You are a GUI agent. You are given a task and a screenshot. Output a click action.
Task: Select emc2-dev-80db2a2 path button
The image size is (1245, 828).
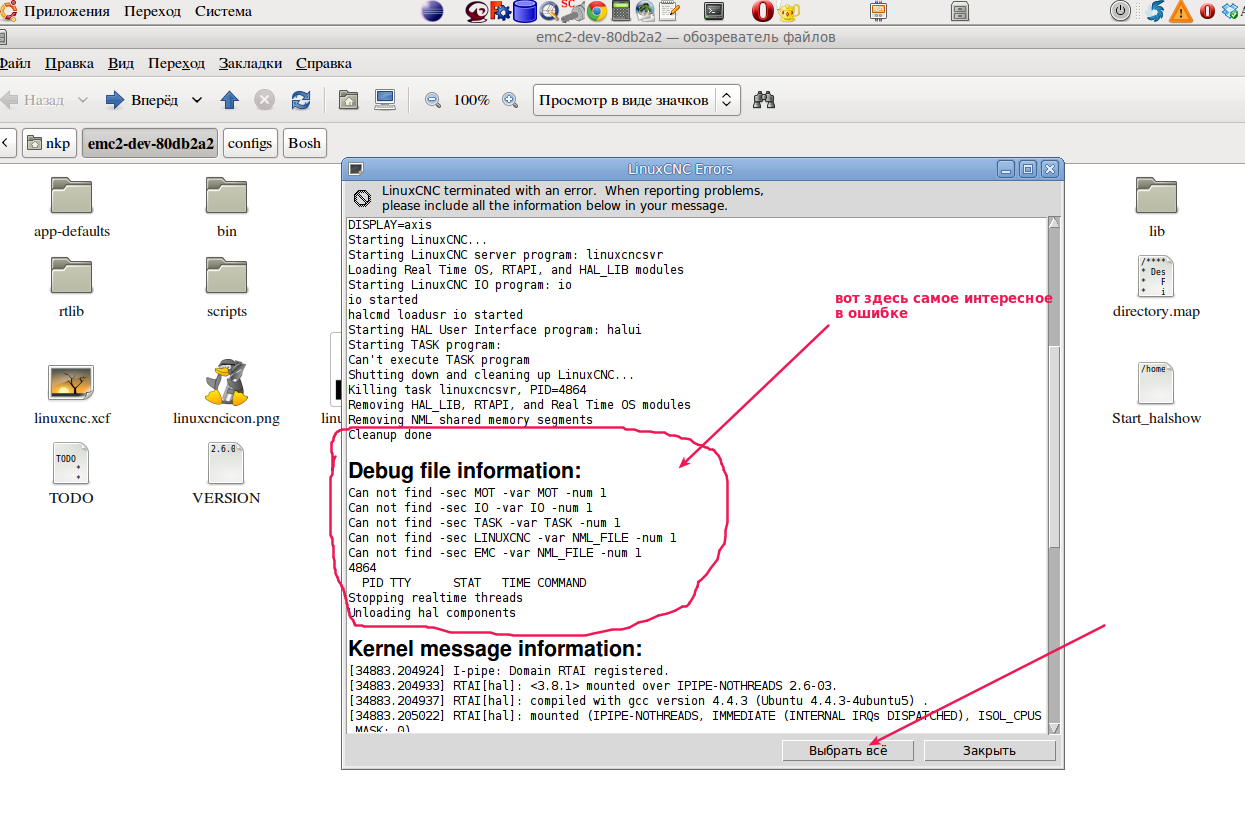(150, 143)
